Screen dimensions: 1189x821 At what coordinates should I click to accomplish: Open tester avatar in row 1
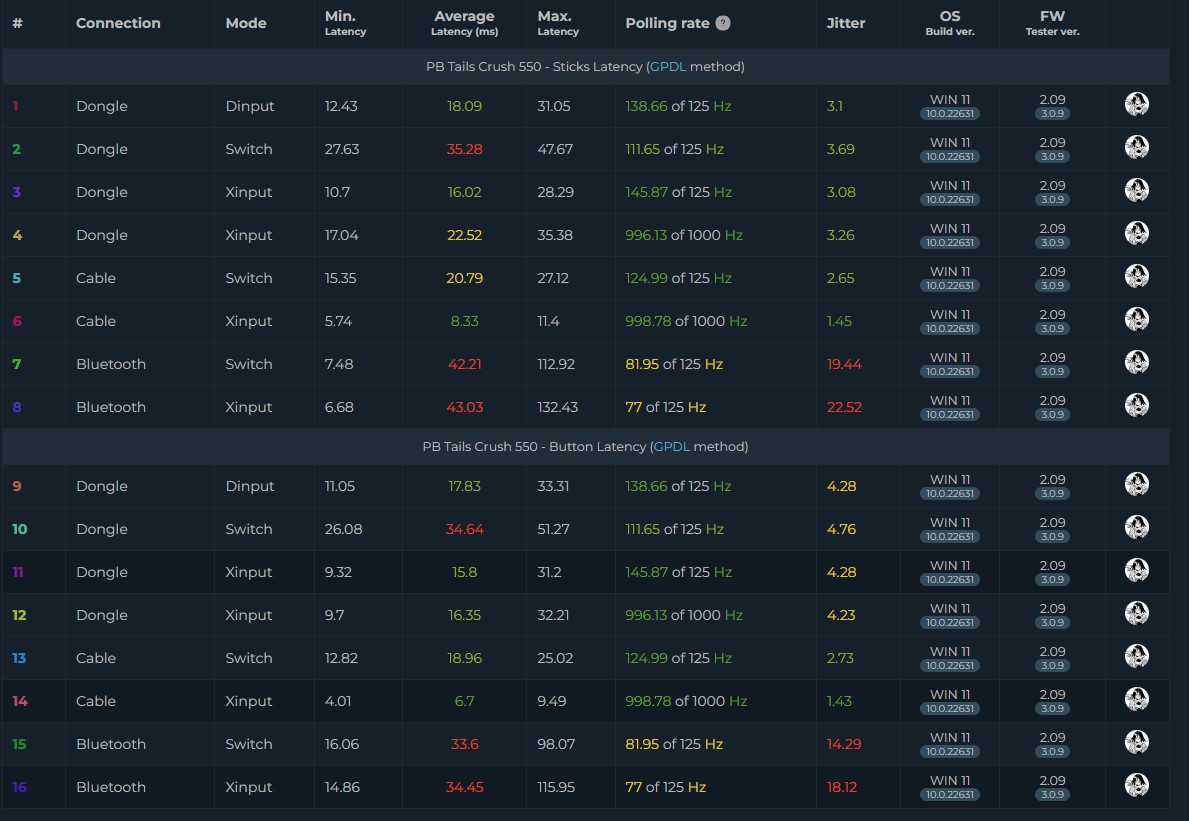coord(1136,104)
